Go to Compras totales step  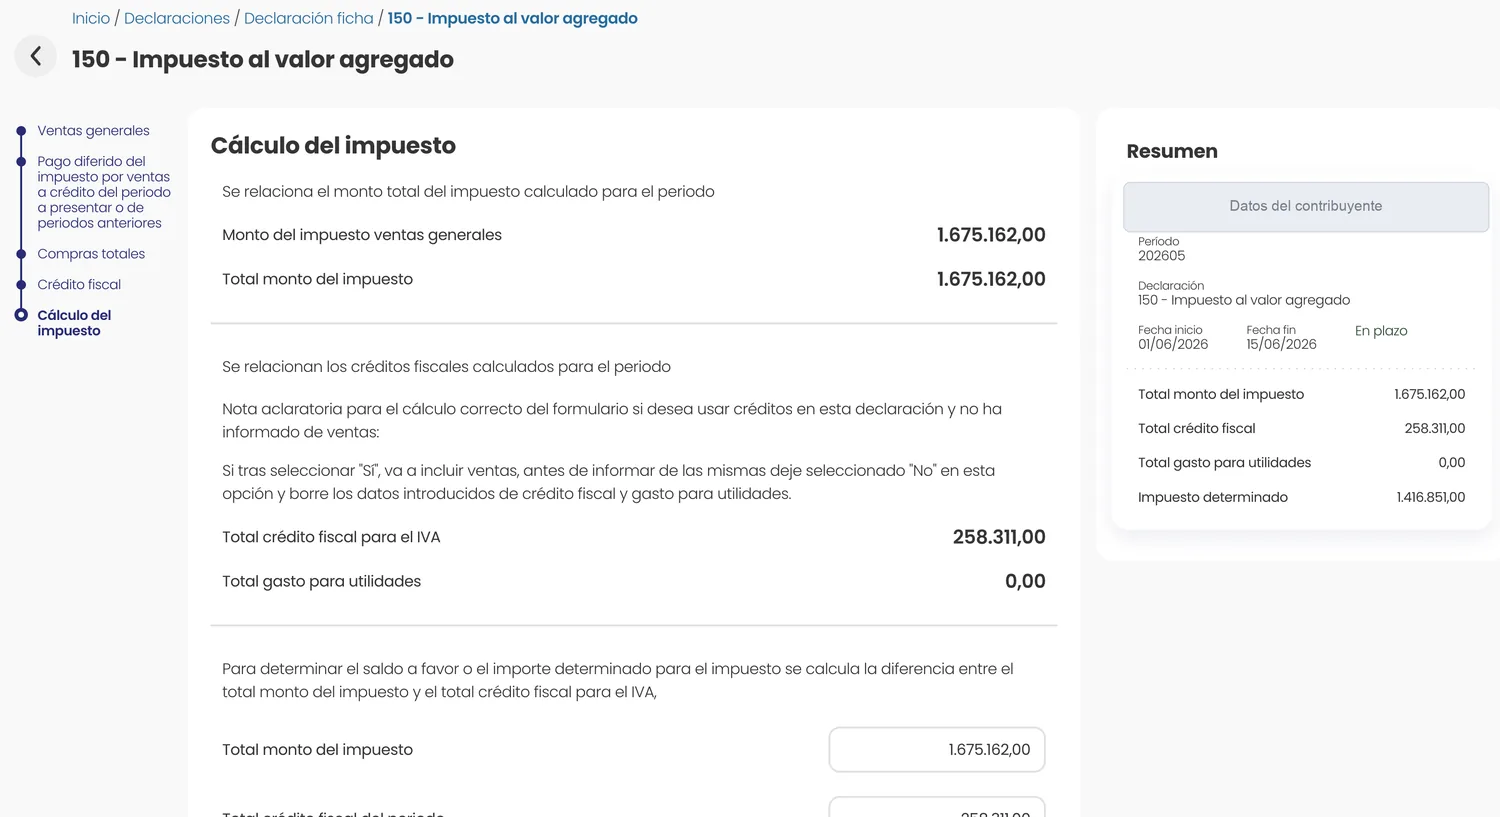tap(91, 253)
